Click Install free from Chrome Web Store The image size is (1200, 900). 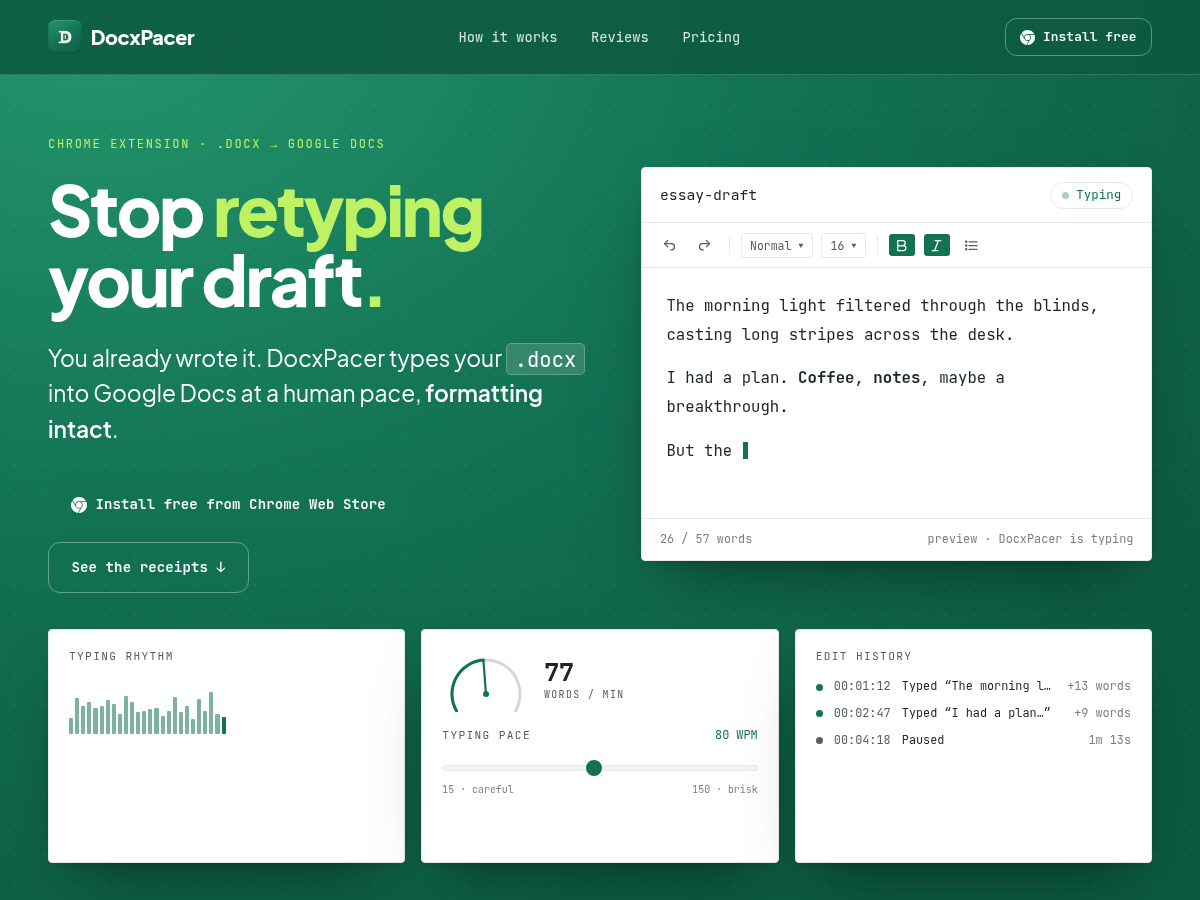[x=228, y=505]
